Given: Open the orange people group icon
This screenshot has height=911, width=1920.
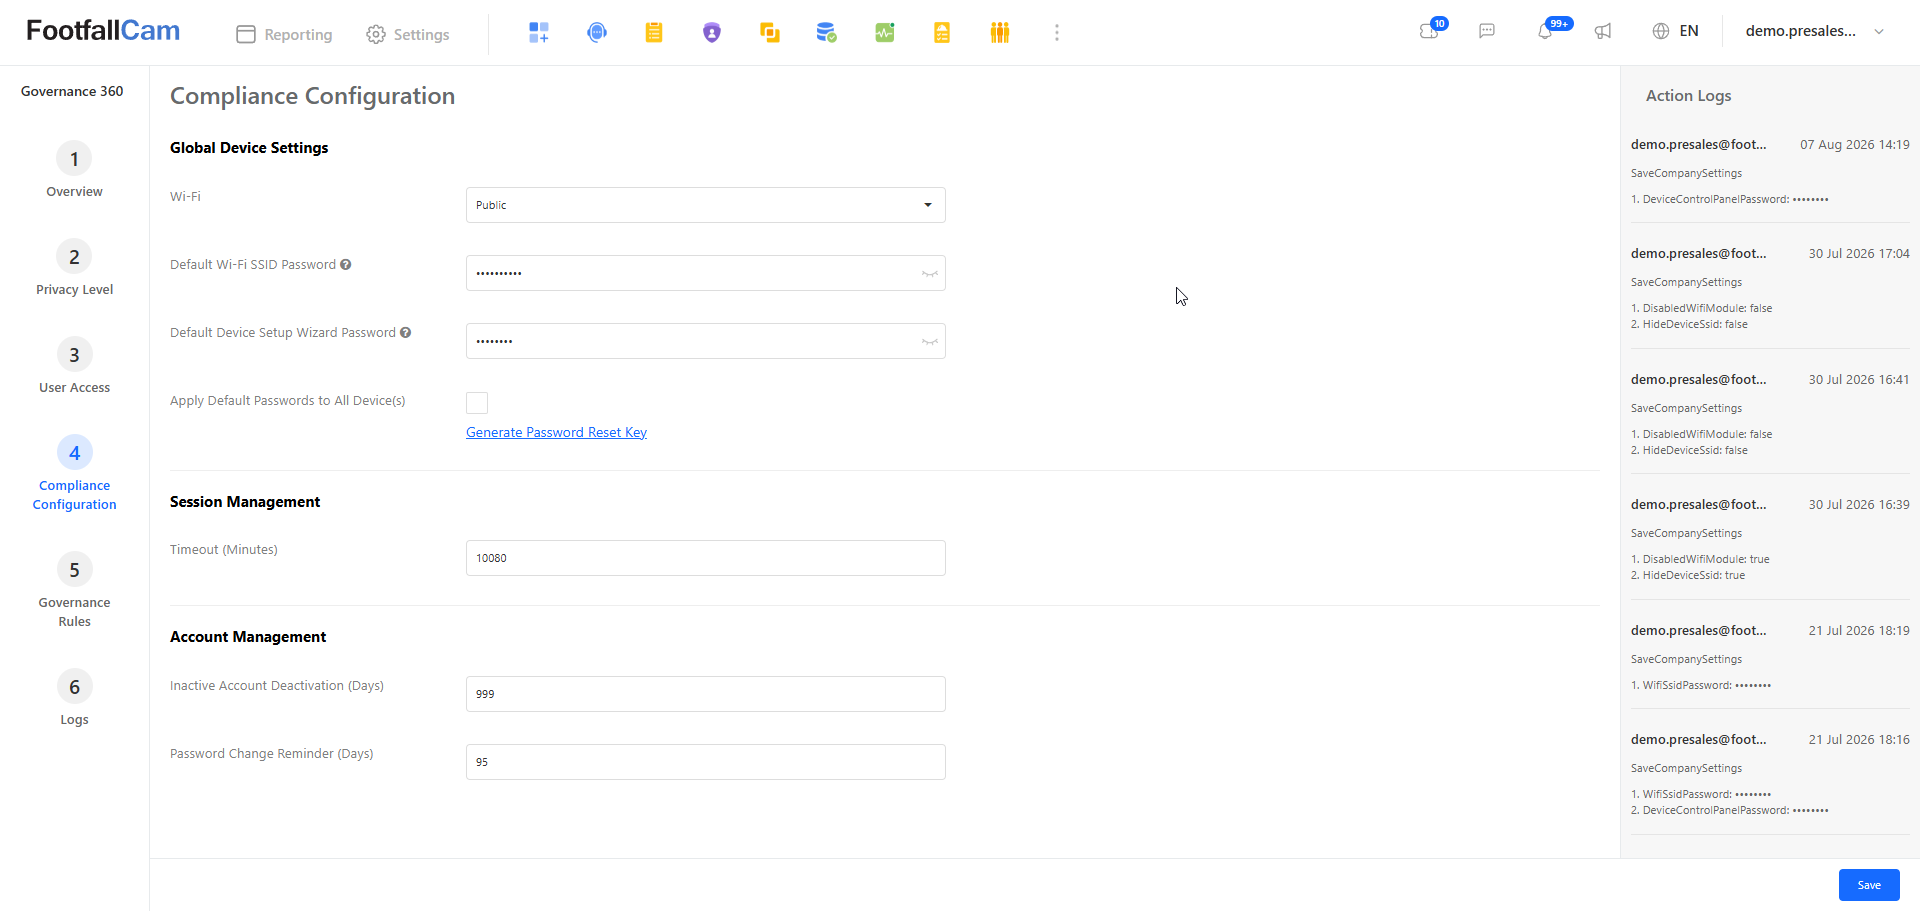Looking at the screenshot, I should pos(1000,33).
